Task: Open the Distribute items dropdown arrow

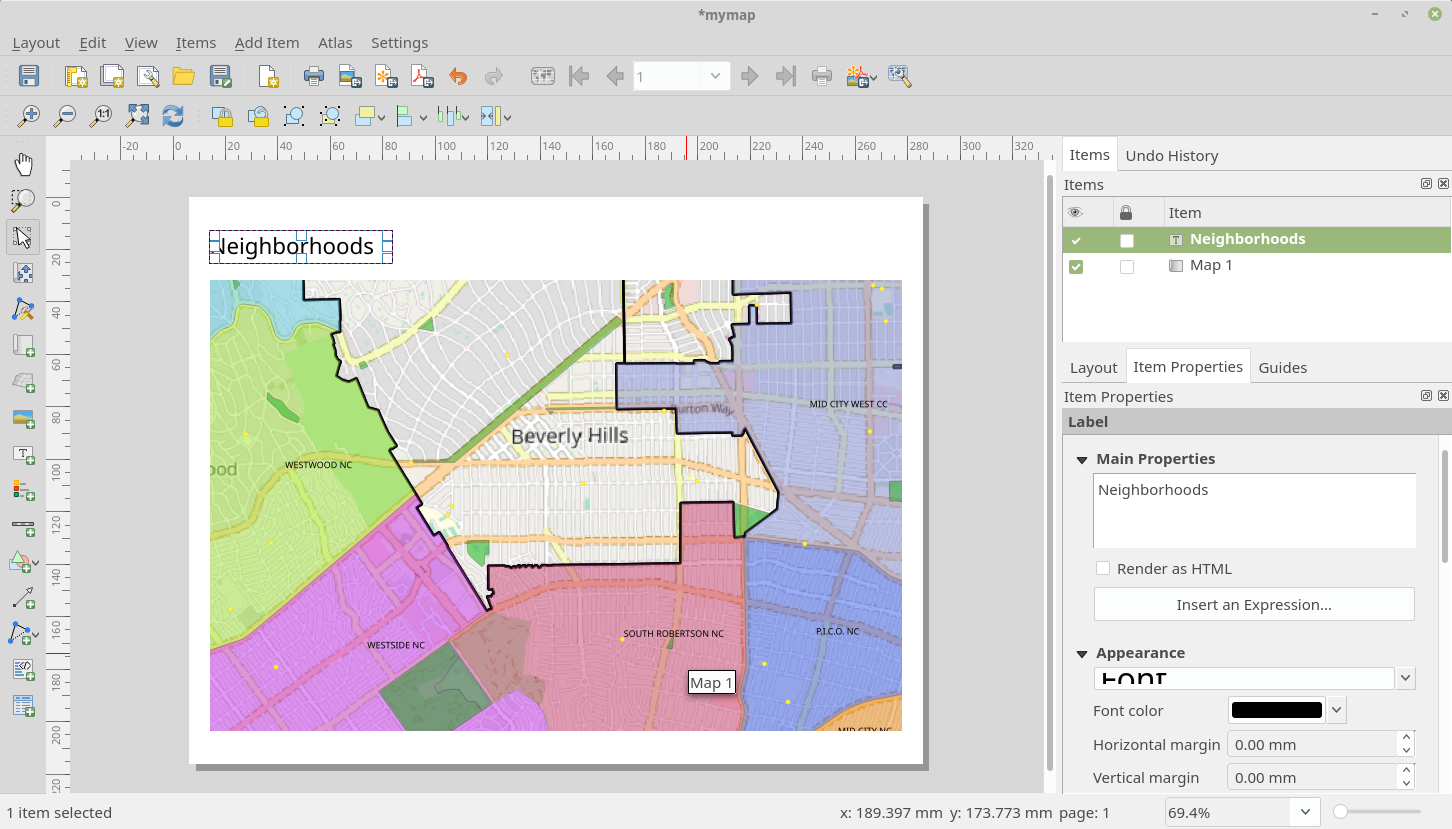Action: [465, 118]
